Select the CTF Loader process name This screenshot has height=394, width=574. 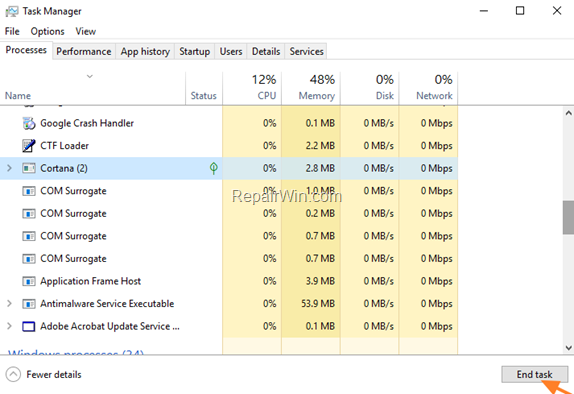pos(64,146)
